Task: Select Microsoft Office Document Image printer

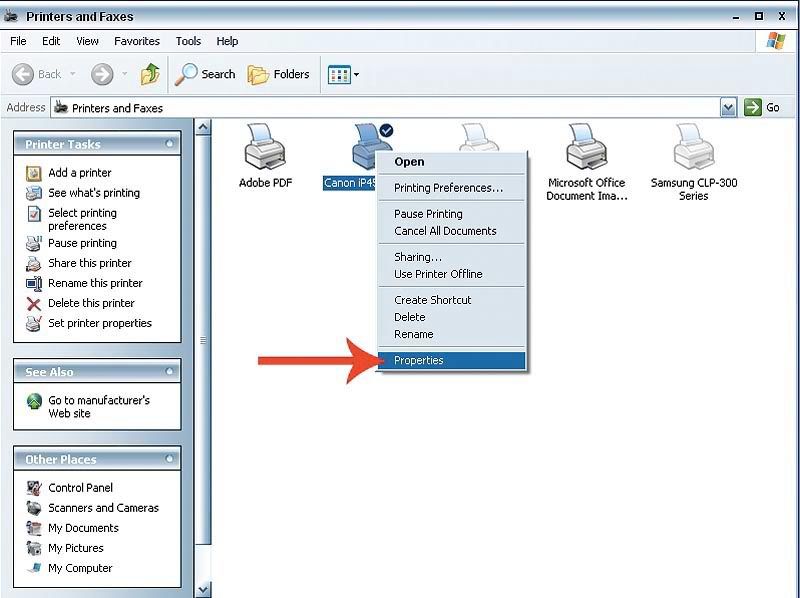Action: tap(586, 150)
